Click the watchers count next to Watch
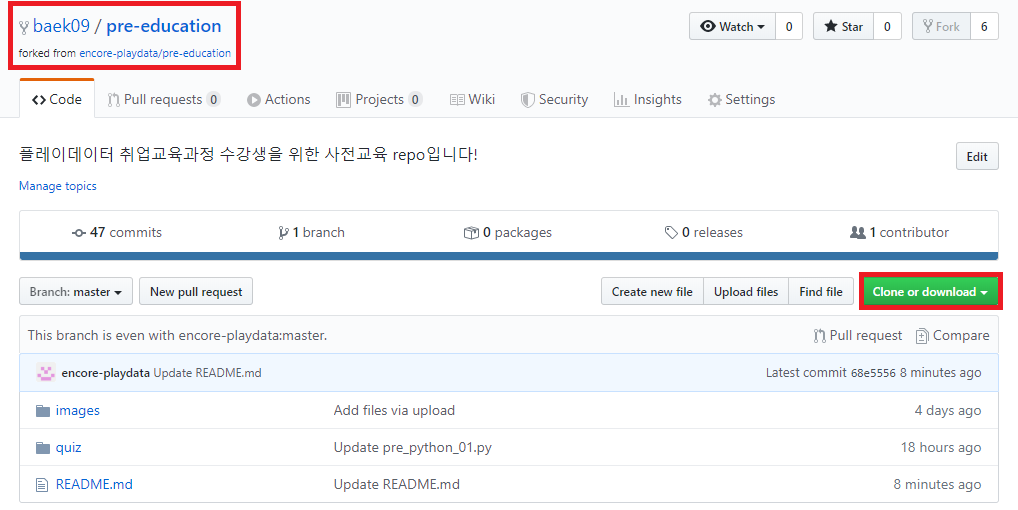The height and width of the screenshot is (510, 1018). tap(789, 27)
